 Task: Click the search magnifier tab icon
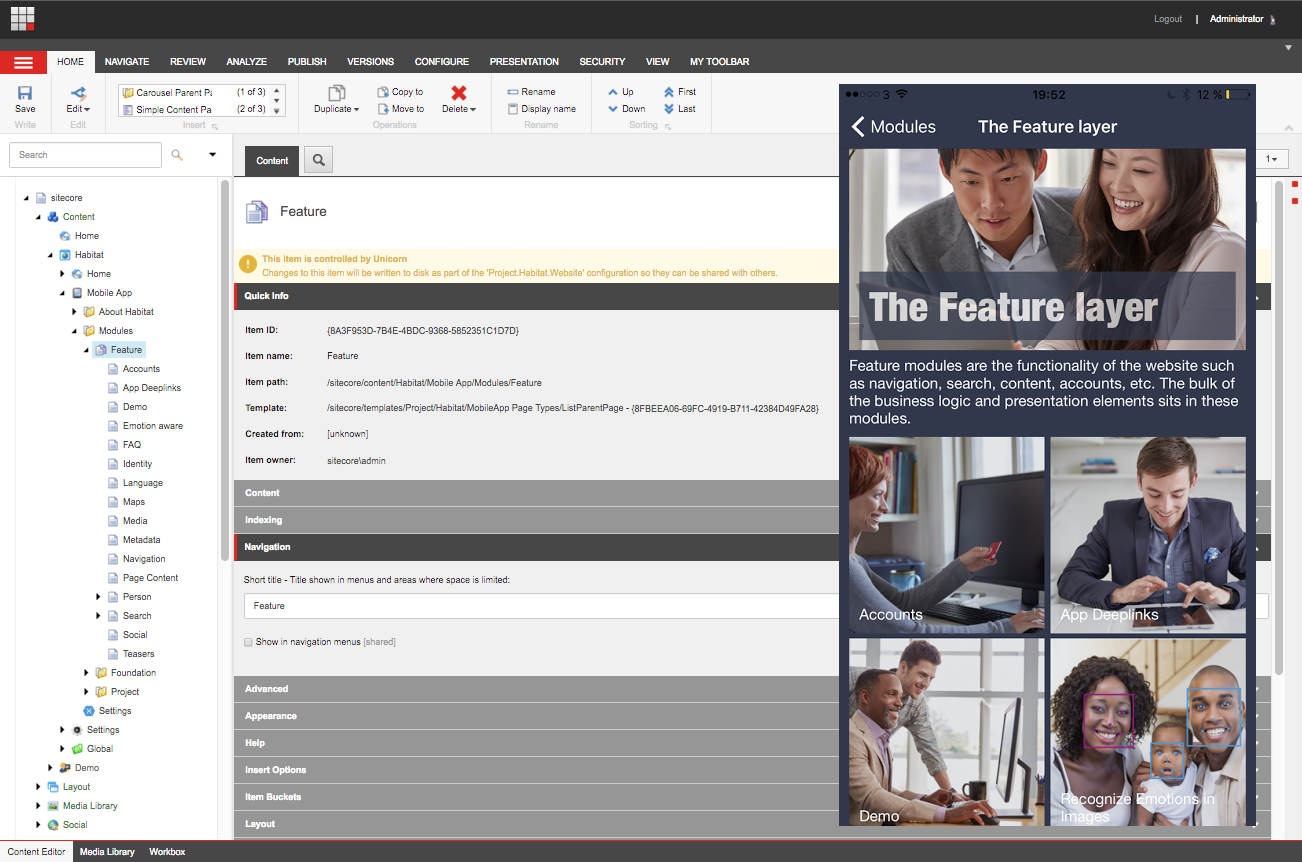pyautogui.click(x=318, y=160)
